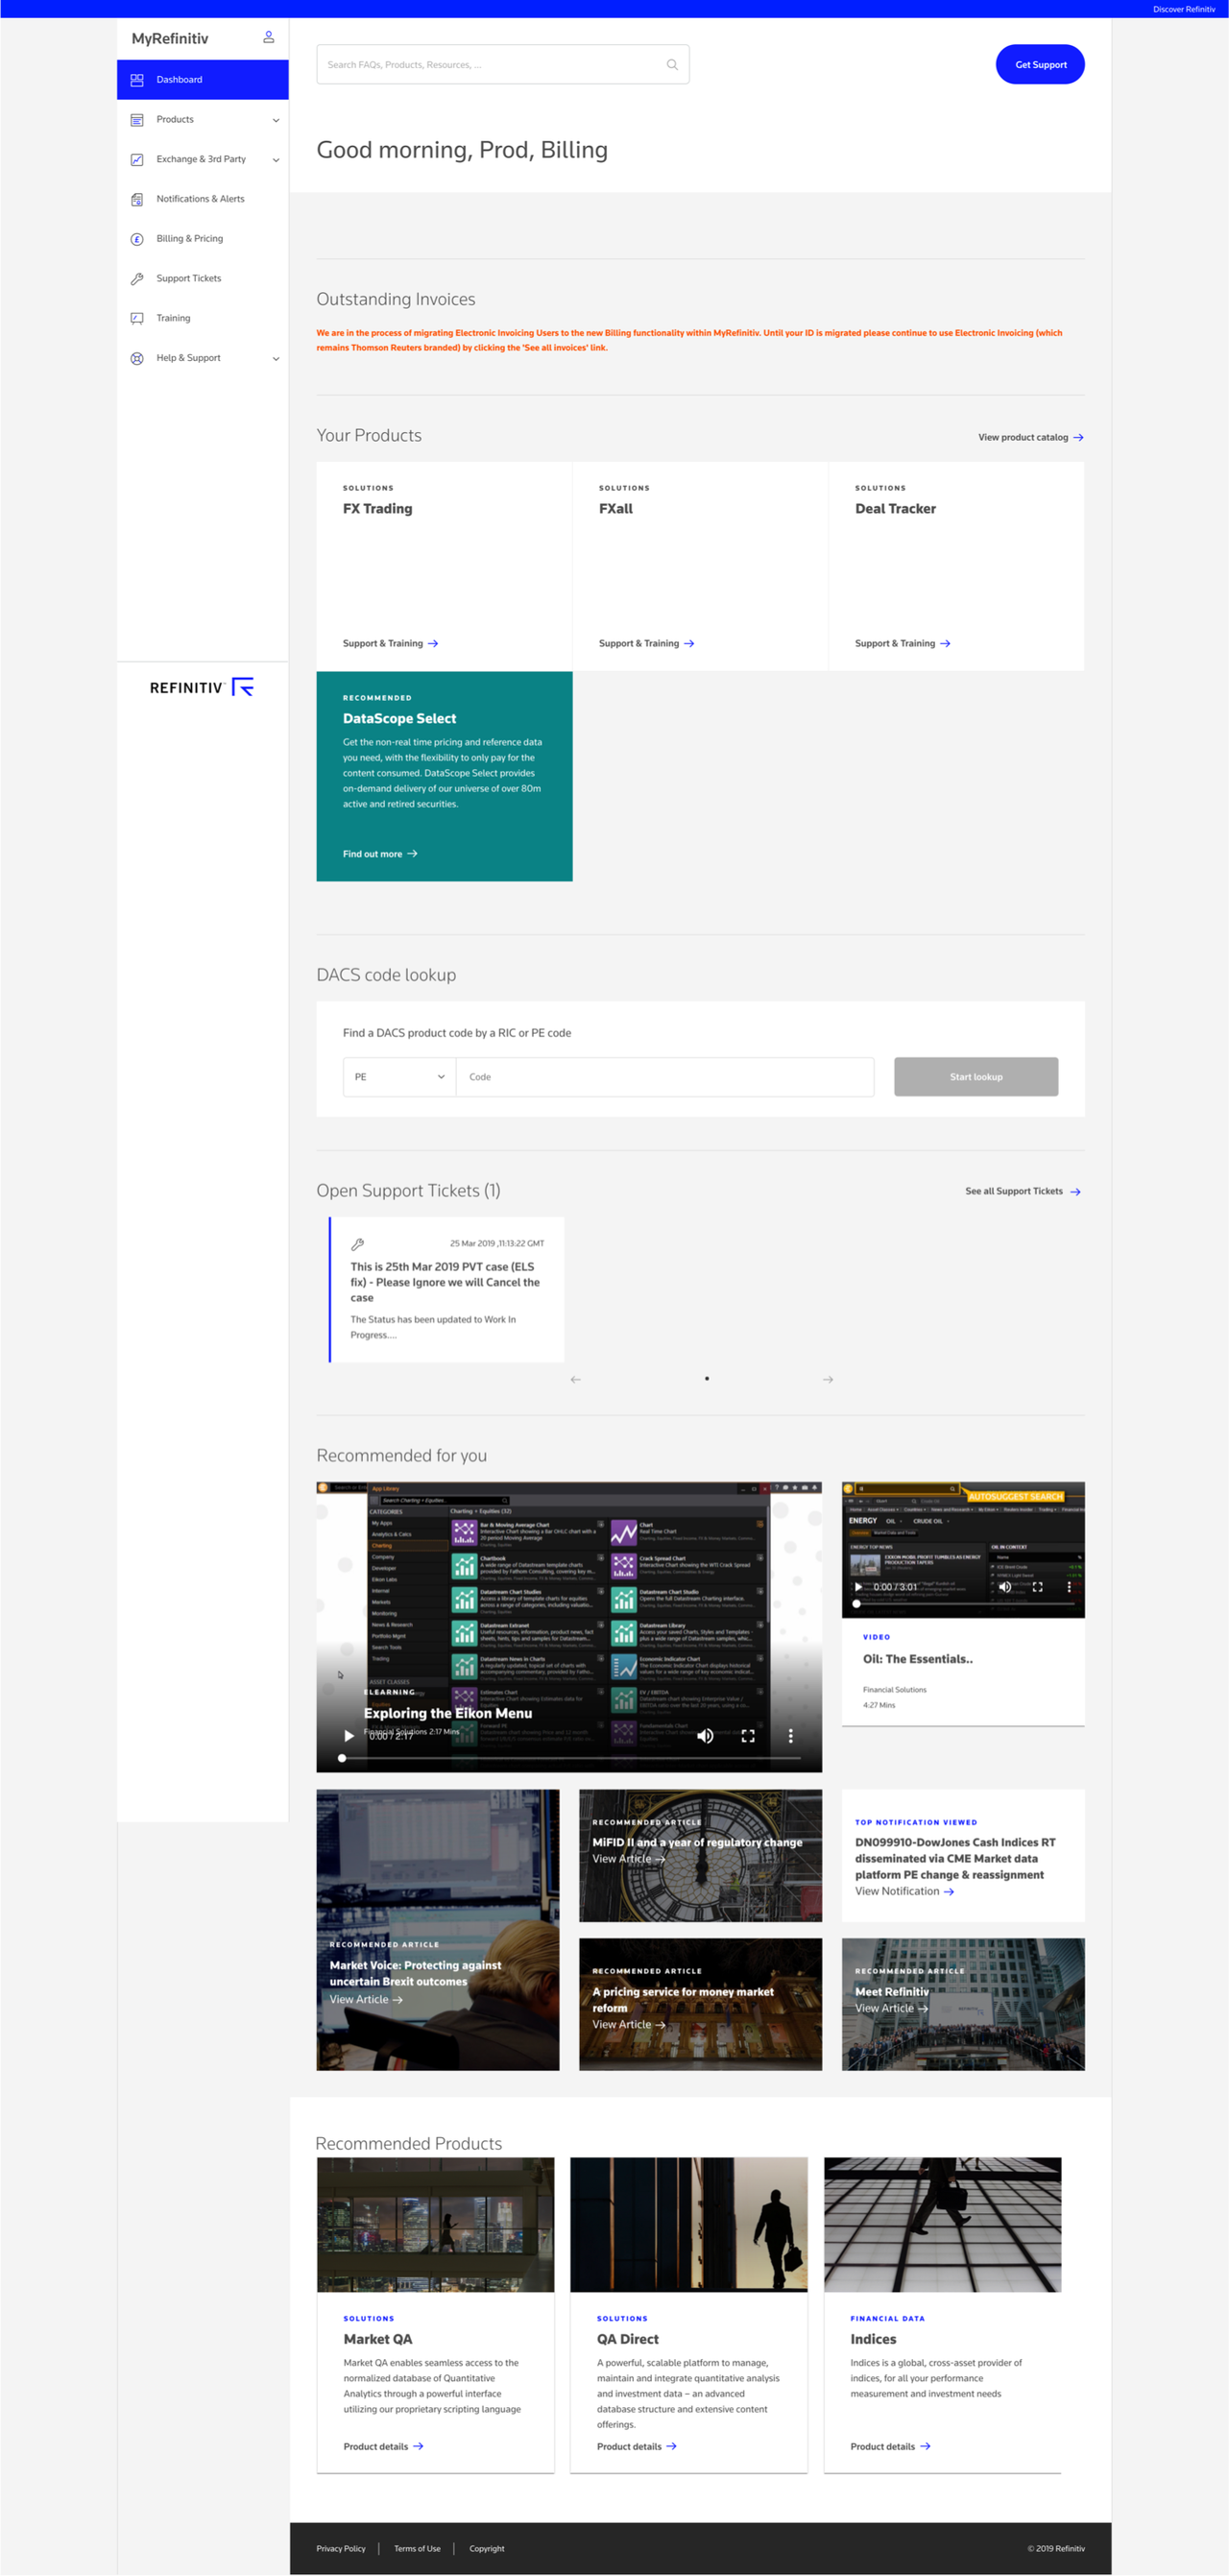Click the arrow next to See all Support Tickets
The width and height of the screenshot is (1229, 2576).
[1075, 1192]
